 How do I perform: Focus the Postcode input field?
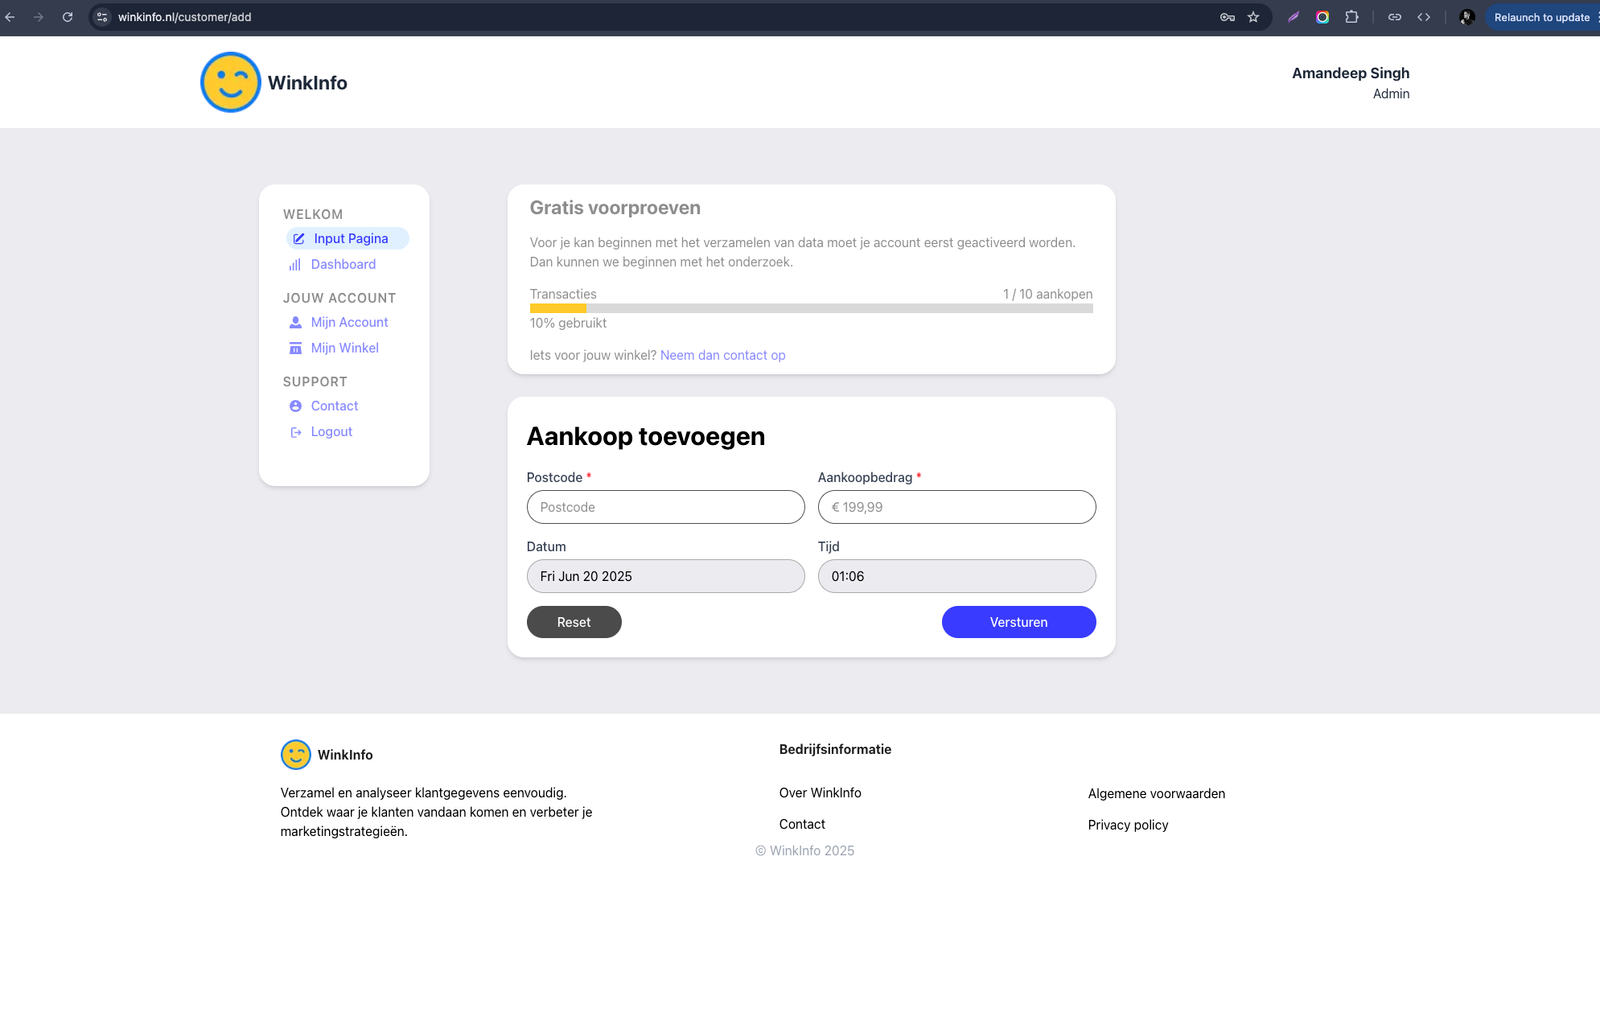665,508
